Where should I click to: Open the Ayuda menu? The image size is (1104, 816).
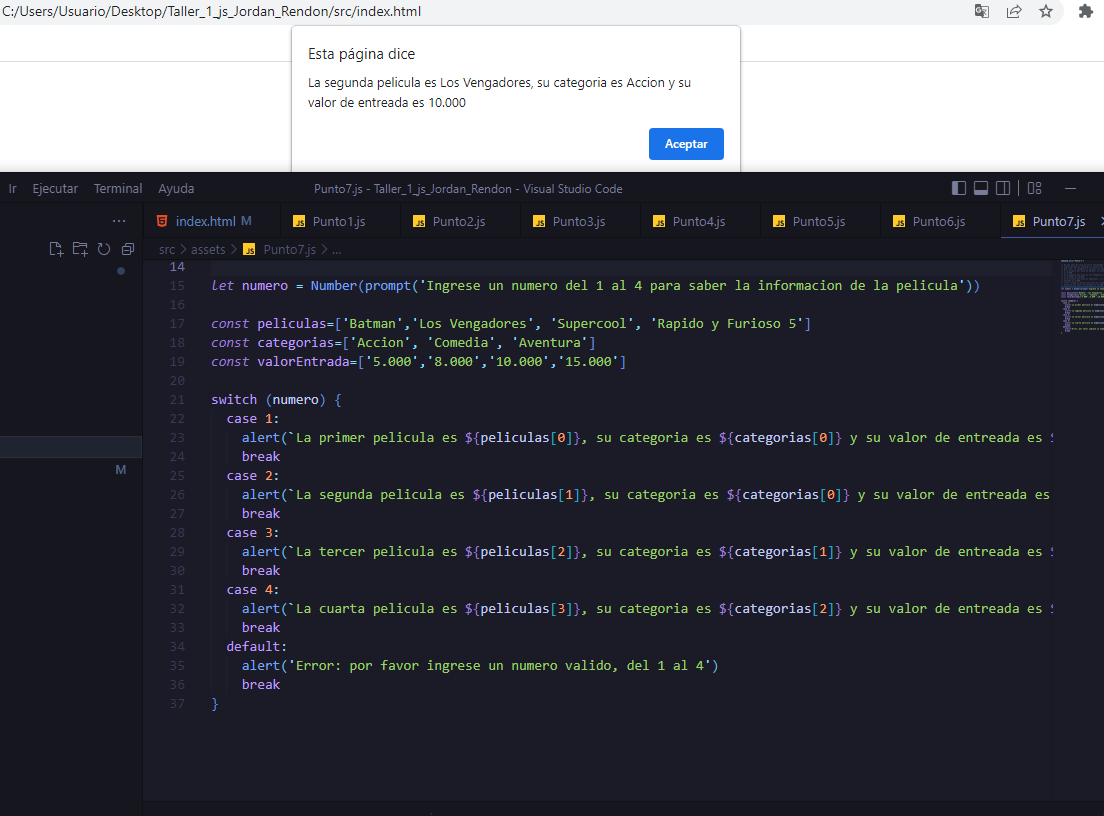point(176,189)
